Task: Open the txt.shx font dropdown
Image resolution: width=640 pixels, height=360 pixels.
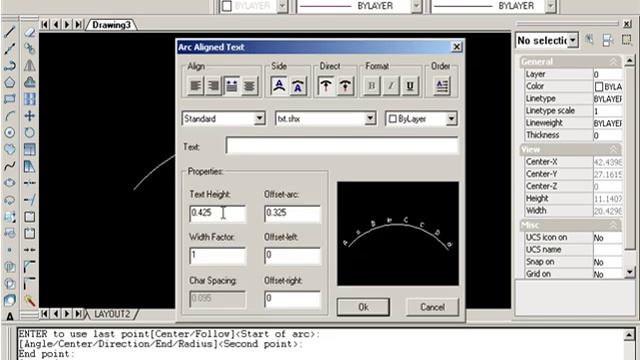Action: (x=370, y=119)
